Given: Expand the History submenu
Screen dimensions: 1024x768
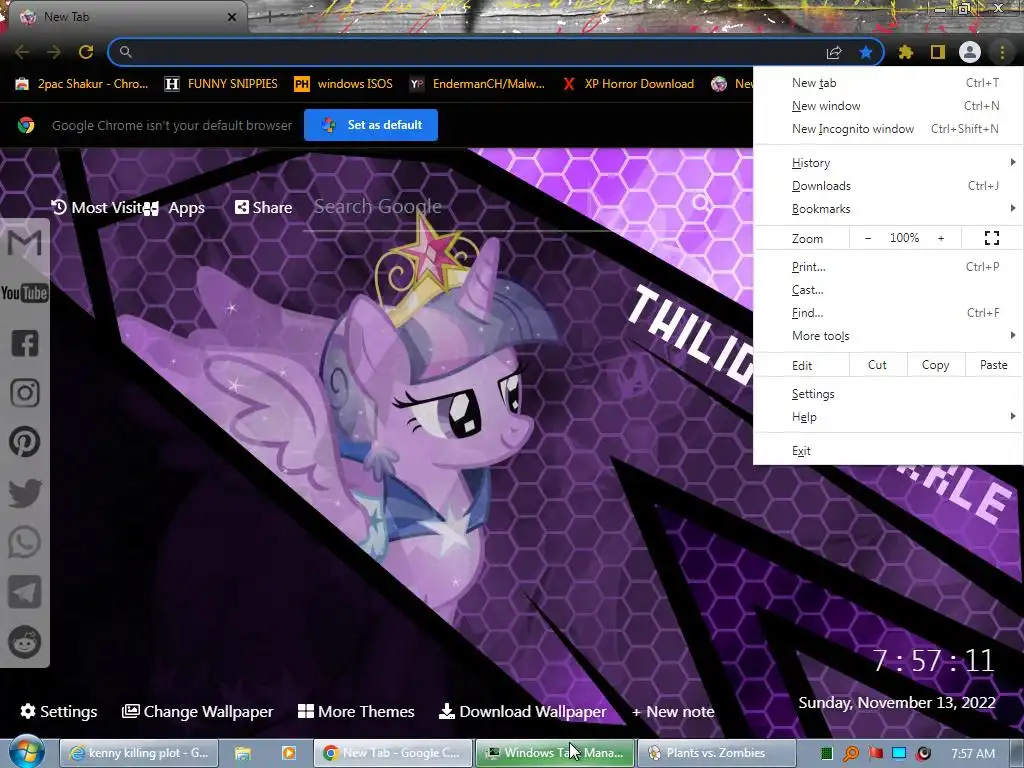Looking at the screenshot, I should pyautogui.click(x=888, y=163).
